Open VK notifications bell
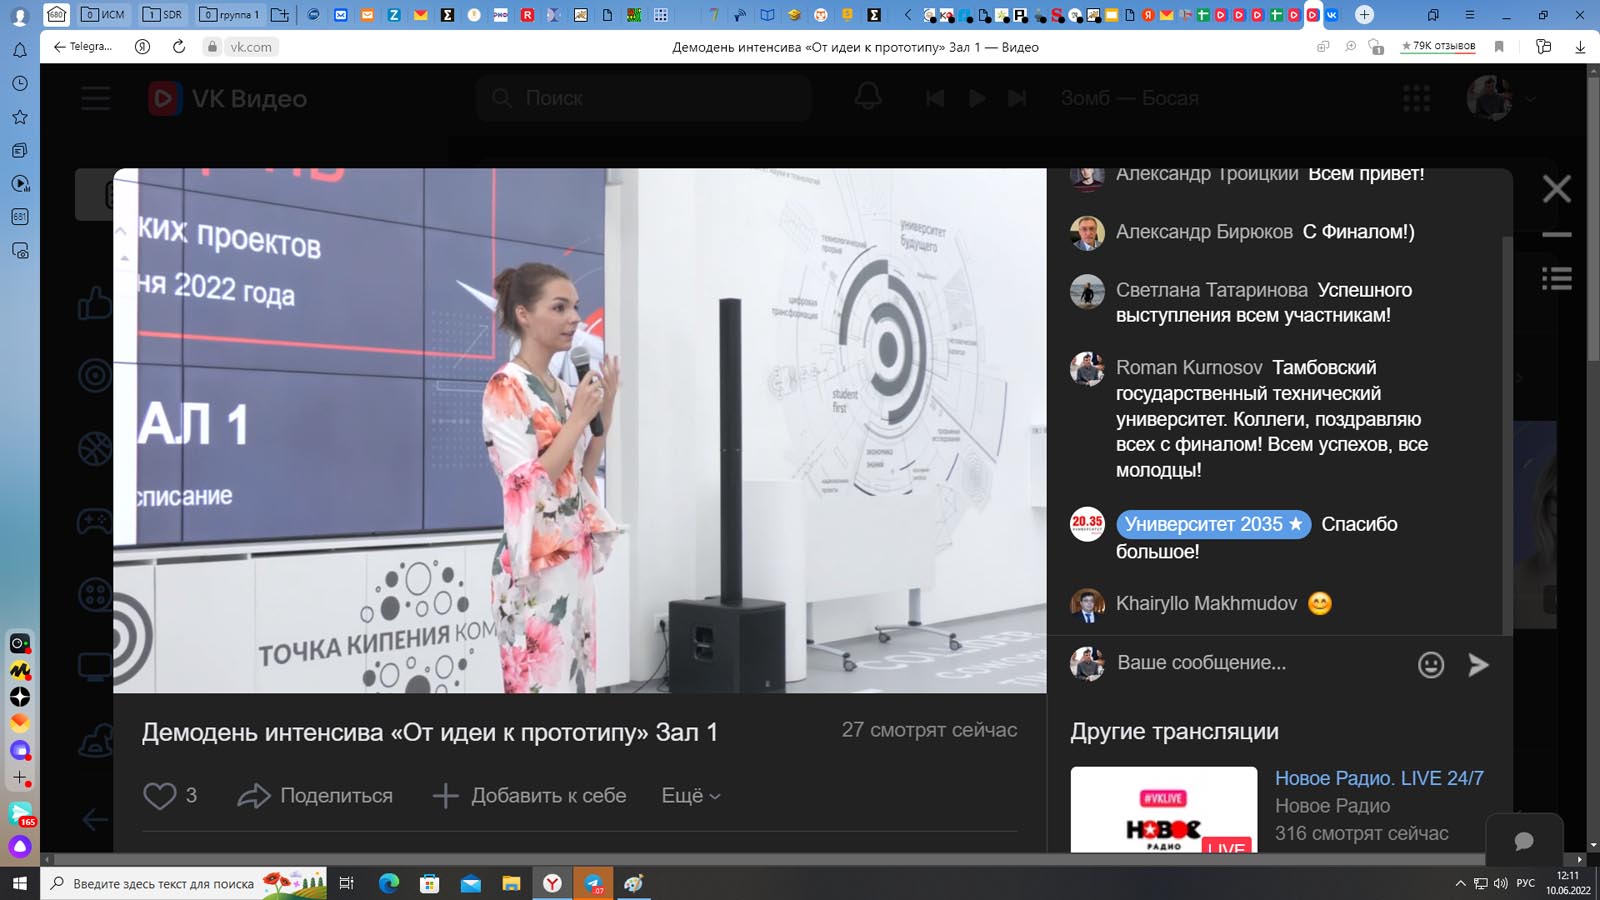The width and height of the screenshot is (1600, 900). coord(868,97)
